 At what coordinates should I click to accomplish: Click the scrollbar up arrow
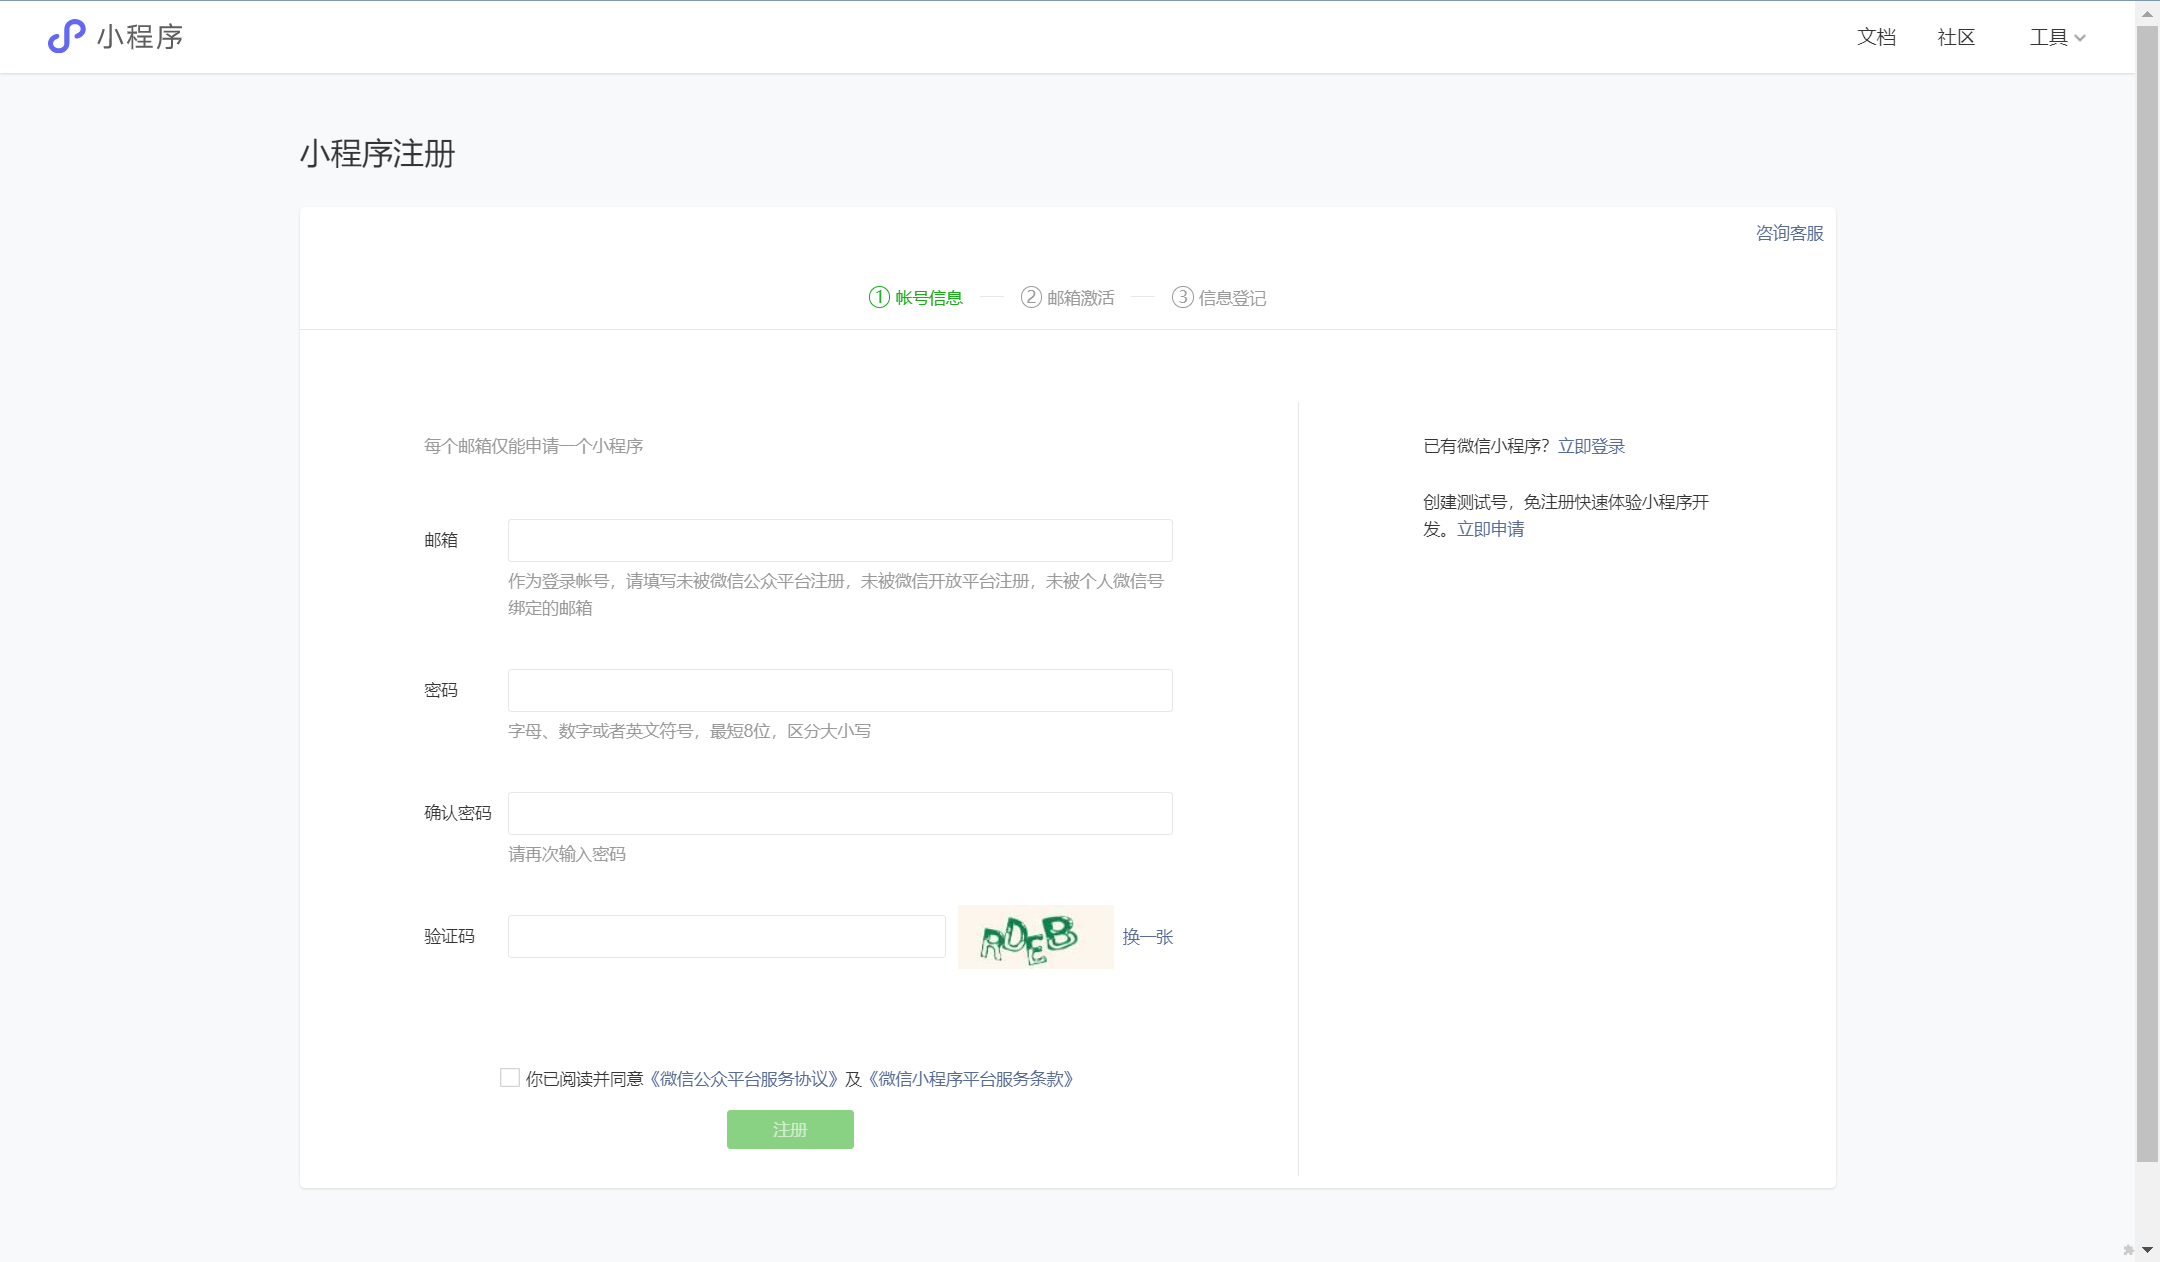click(x=2147, y=13)
